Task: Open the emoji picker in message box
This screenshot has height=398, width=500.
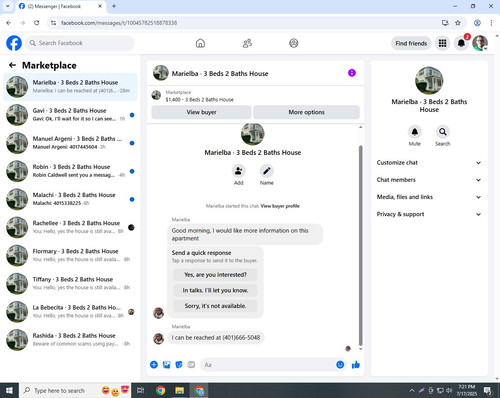Action: click(x=340, y=365)
